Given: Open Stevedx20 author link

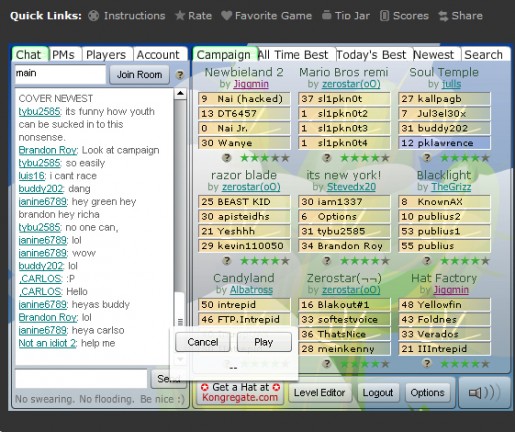Looking at the screenshot, I should [351, 187].
